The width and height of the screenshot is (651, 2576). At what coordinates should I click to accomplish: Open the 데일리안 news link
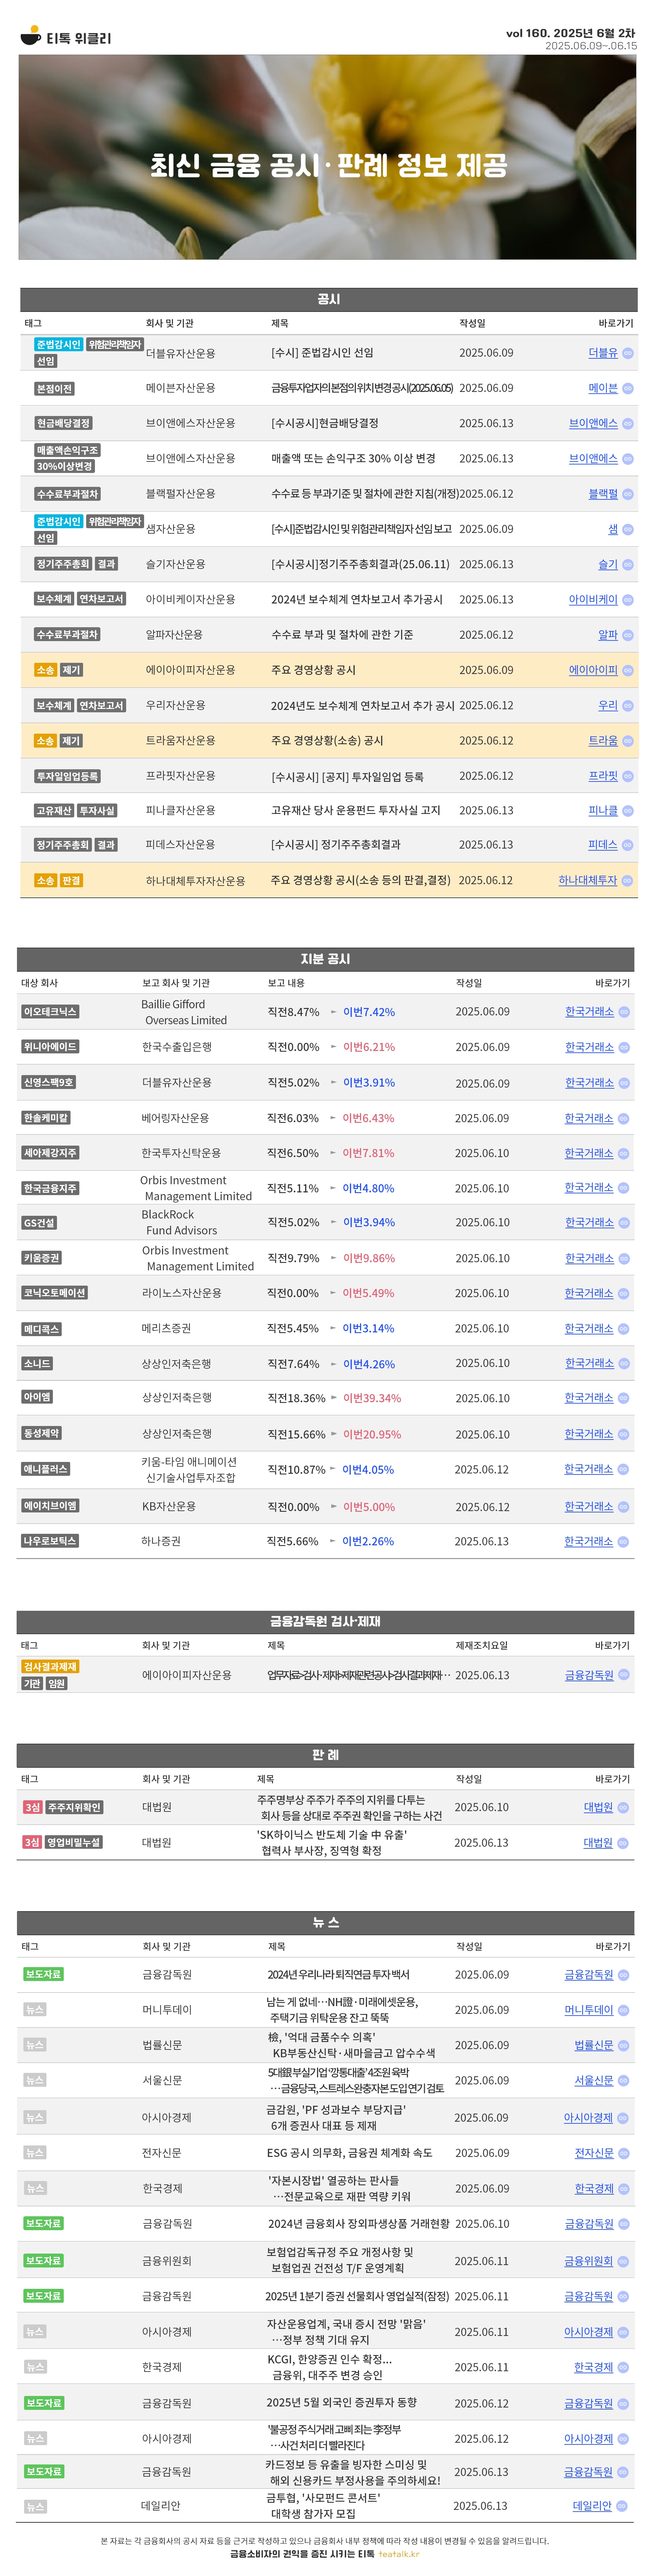point(592,2506)
